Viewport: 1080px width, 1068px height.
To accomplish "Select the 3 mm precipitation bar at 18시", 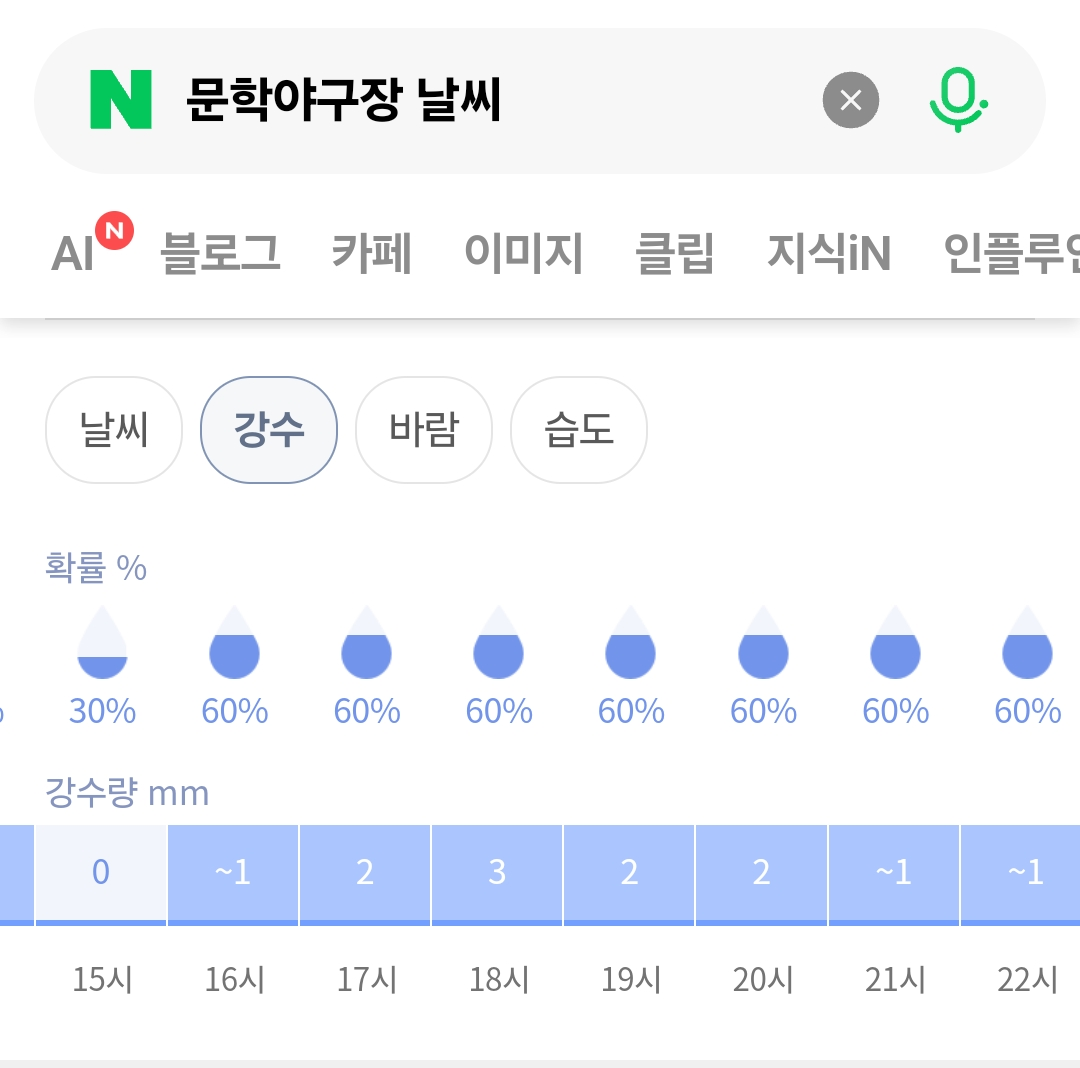I will click(497, 875).
